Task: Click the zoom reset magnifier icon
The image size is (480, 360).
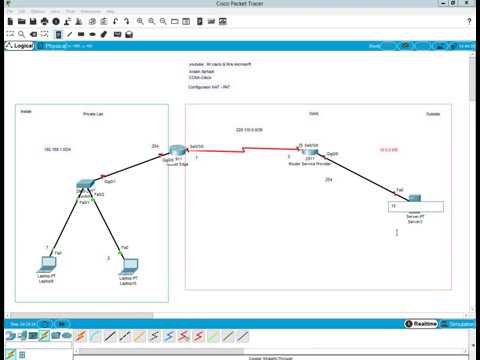Action: tap(152, 22)
